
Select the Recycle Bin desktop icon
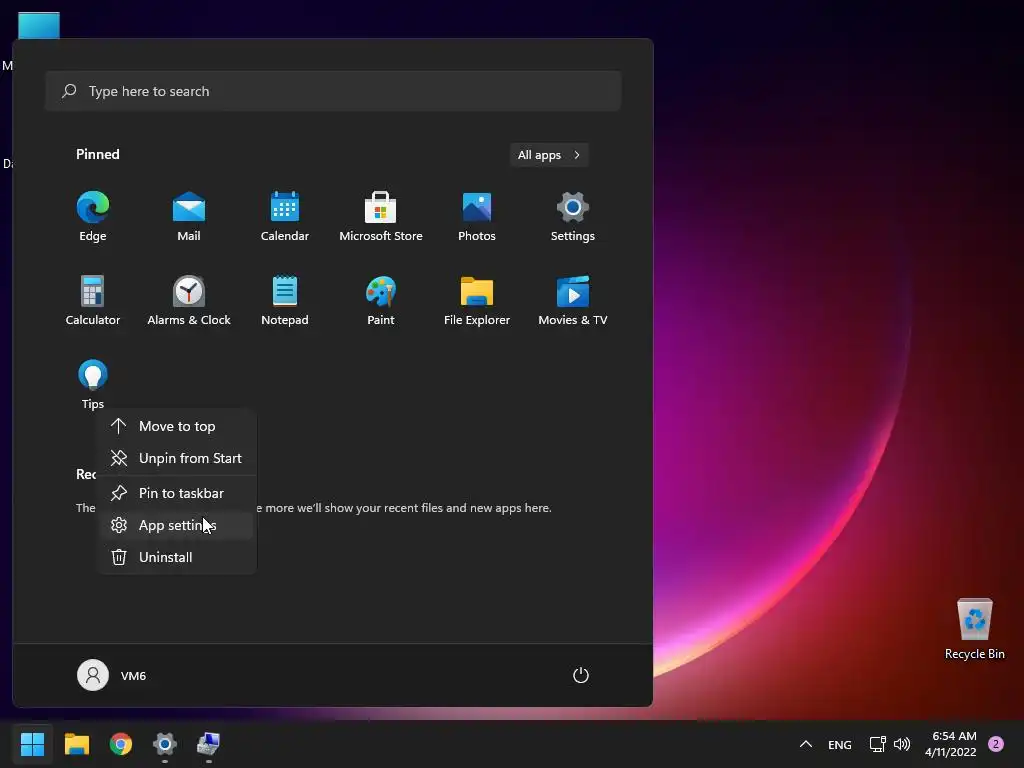[x=974, y=629]
